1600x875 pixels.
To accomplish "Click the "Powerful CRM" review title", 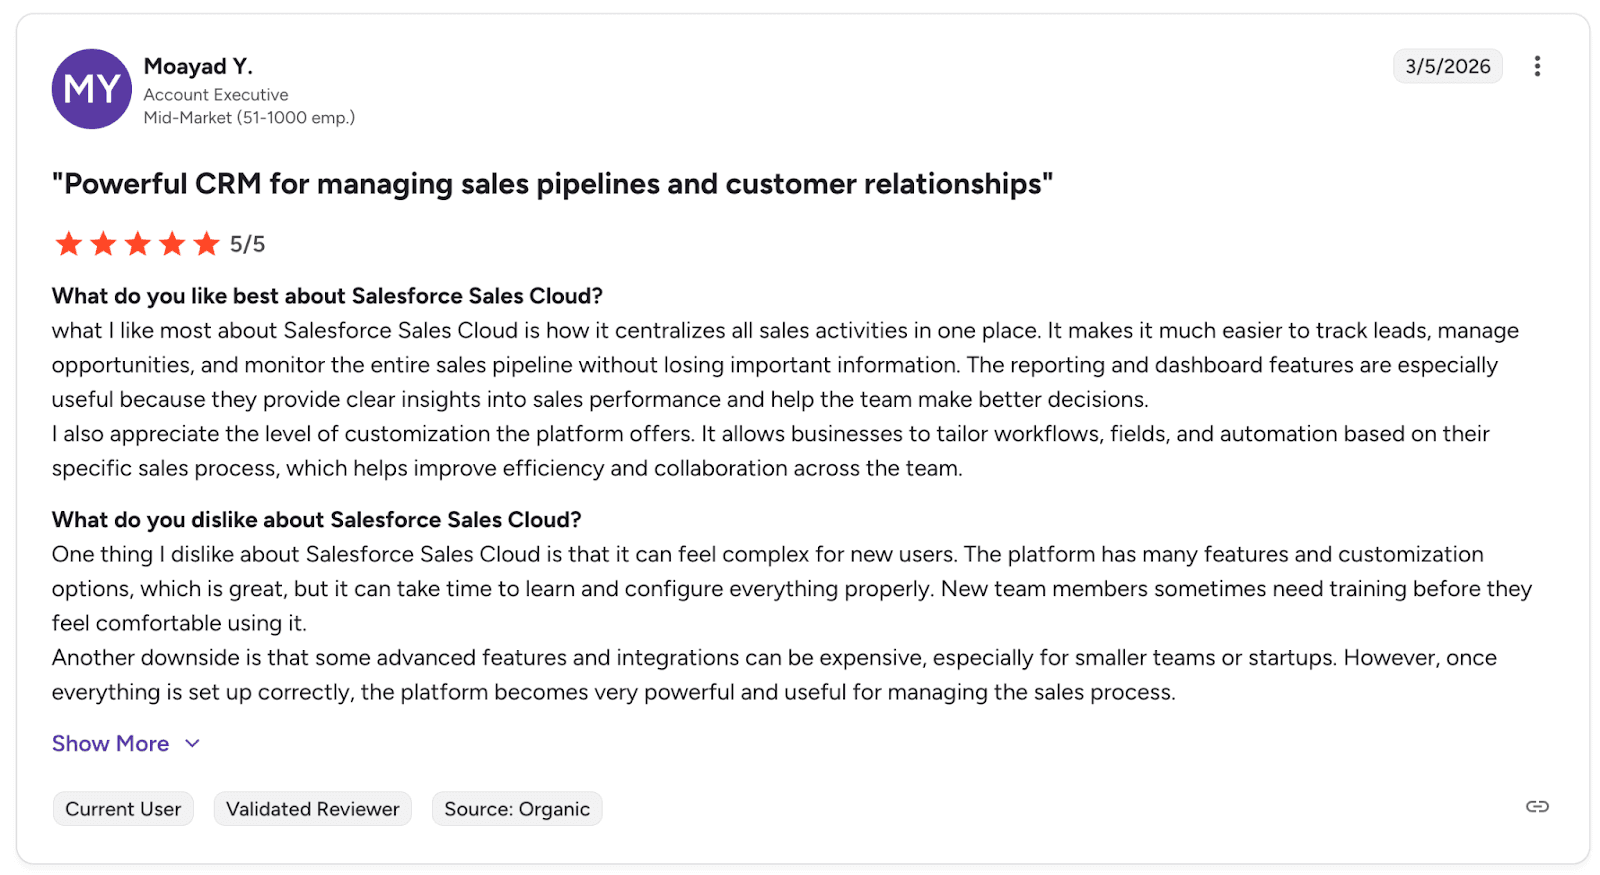I will pyautogui.click(x=552, y=184).
